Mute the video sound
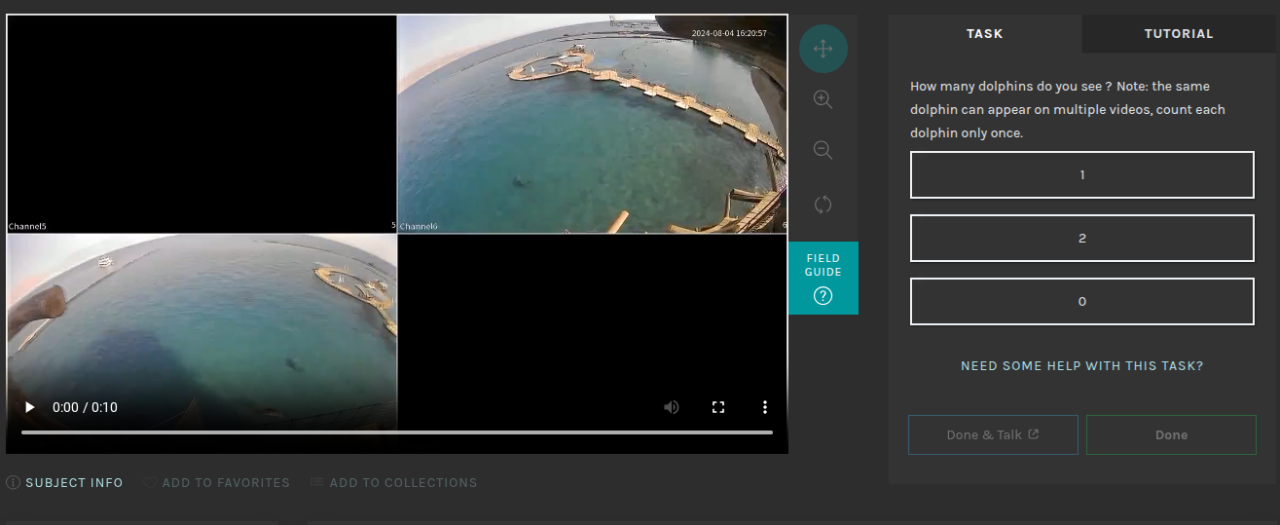This screenshot has height=525, width=1280. [671, 407]
